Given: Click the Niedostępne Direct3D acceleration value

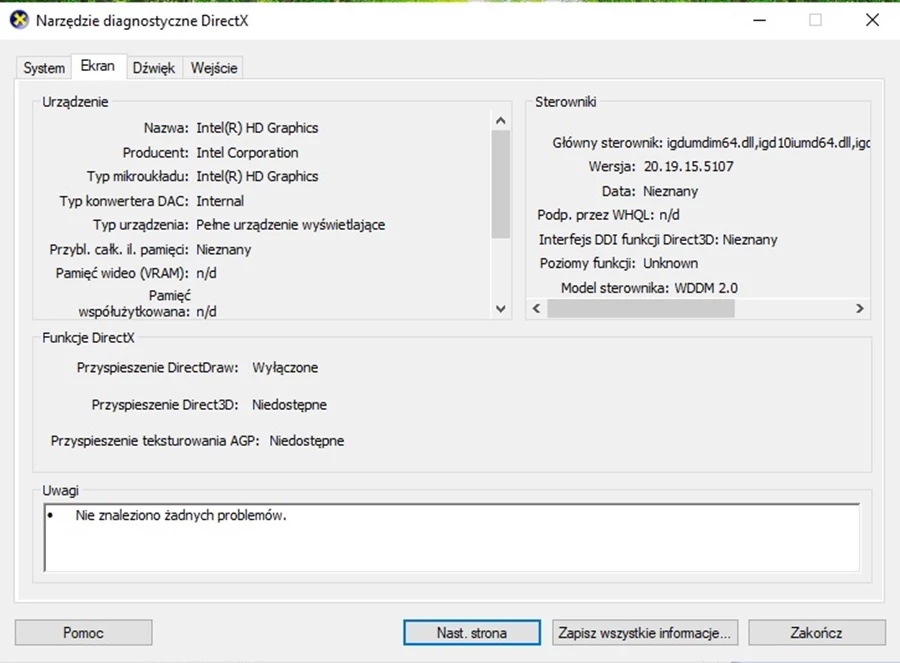Looking at the screenshot, I should [x=289, y=405].
